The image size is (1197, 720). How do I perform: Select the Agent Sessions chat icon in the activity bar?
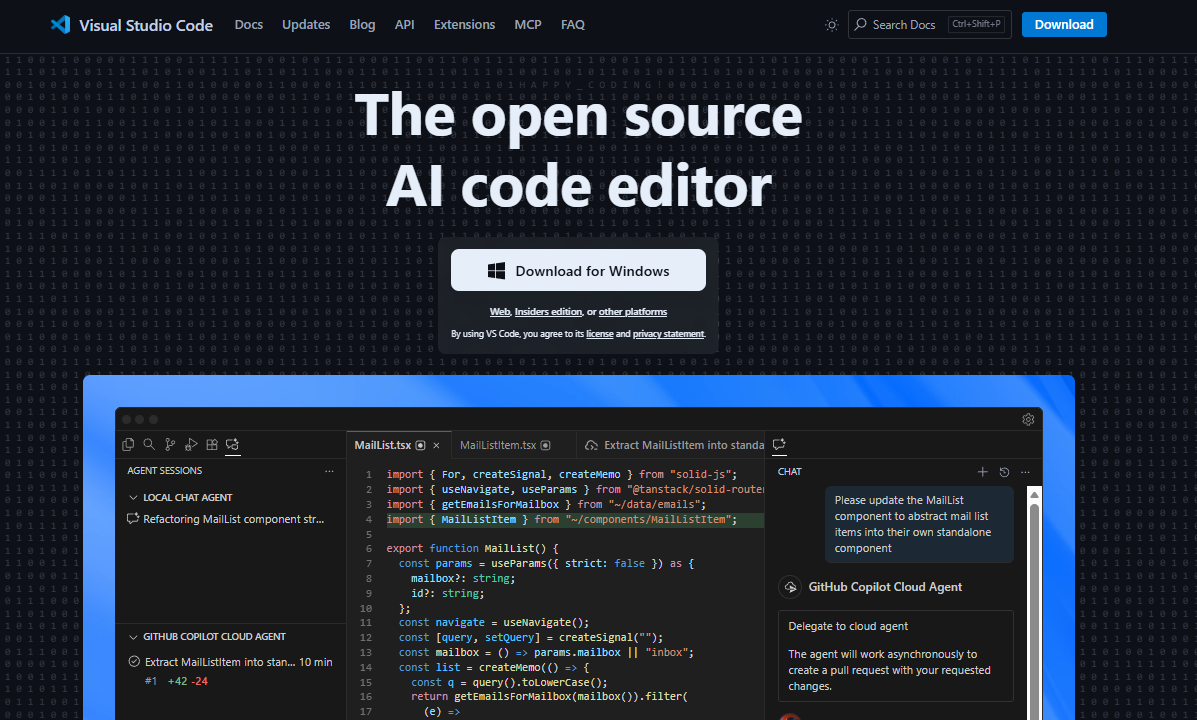[233, 444]
